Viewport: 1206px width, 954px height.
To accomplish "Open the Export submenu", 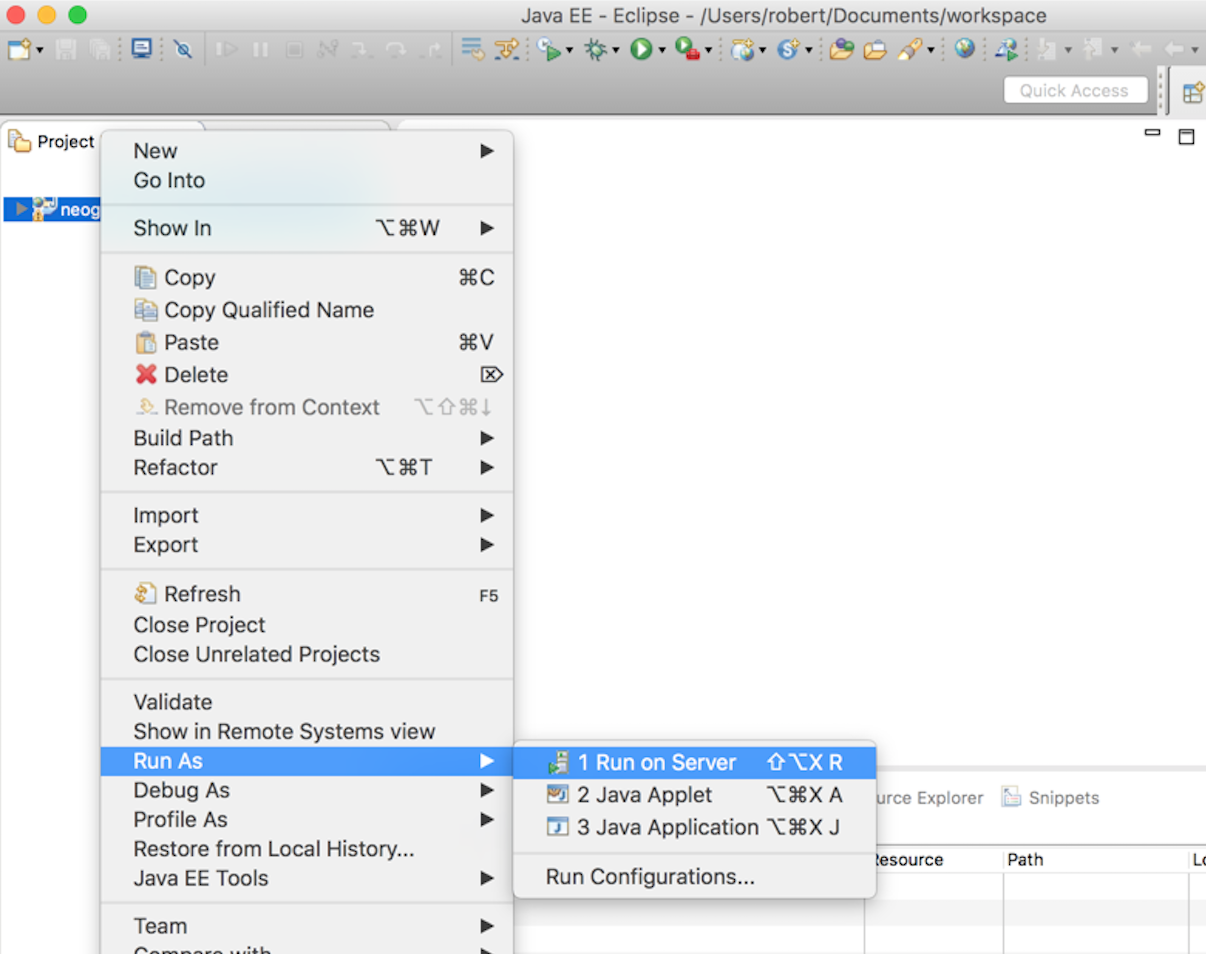I will pyautogui.click(x=307, y=545).
